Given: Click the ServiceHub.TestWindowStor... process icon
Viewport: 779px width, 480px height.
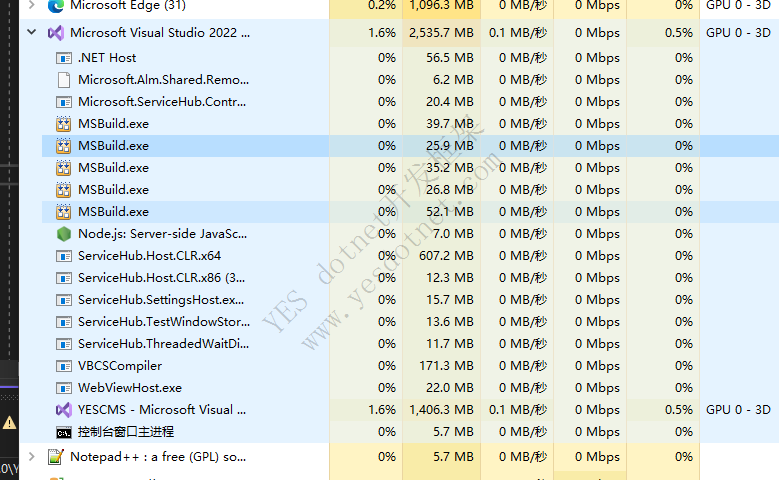Looking at the screenshot, I should tap(64, 322).
